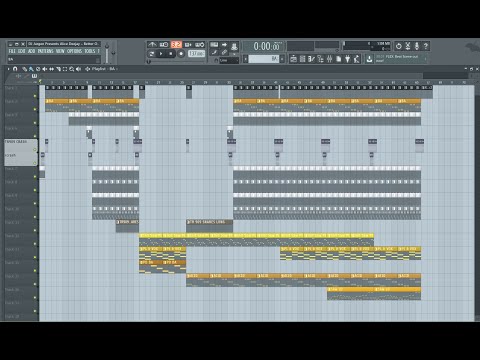Adjust the master pitch slider
Image resolution: width=480 pixels, height=360 pixels.
113,53
